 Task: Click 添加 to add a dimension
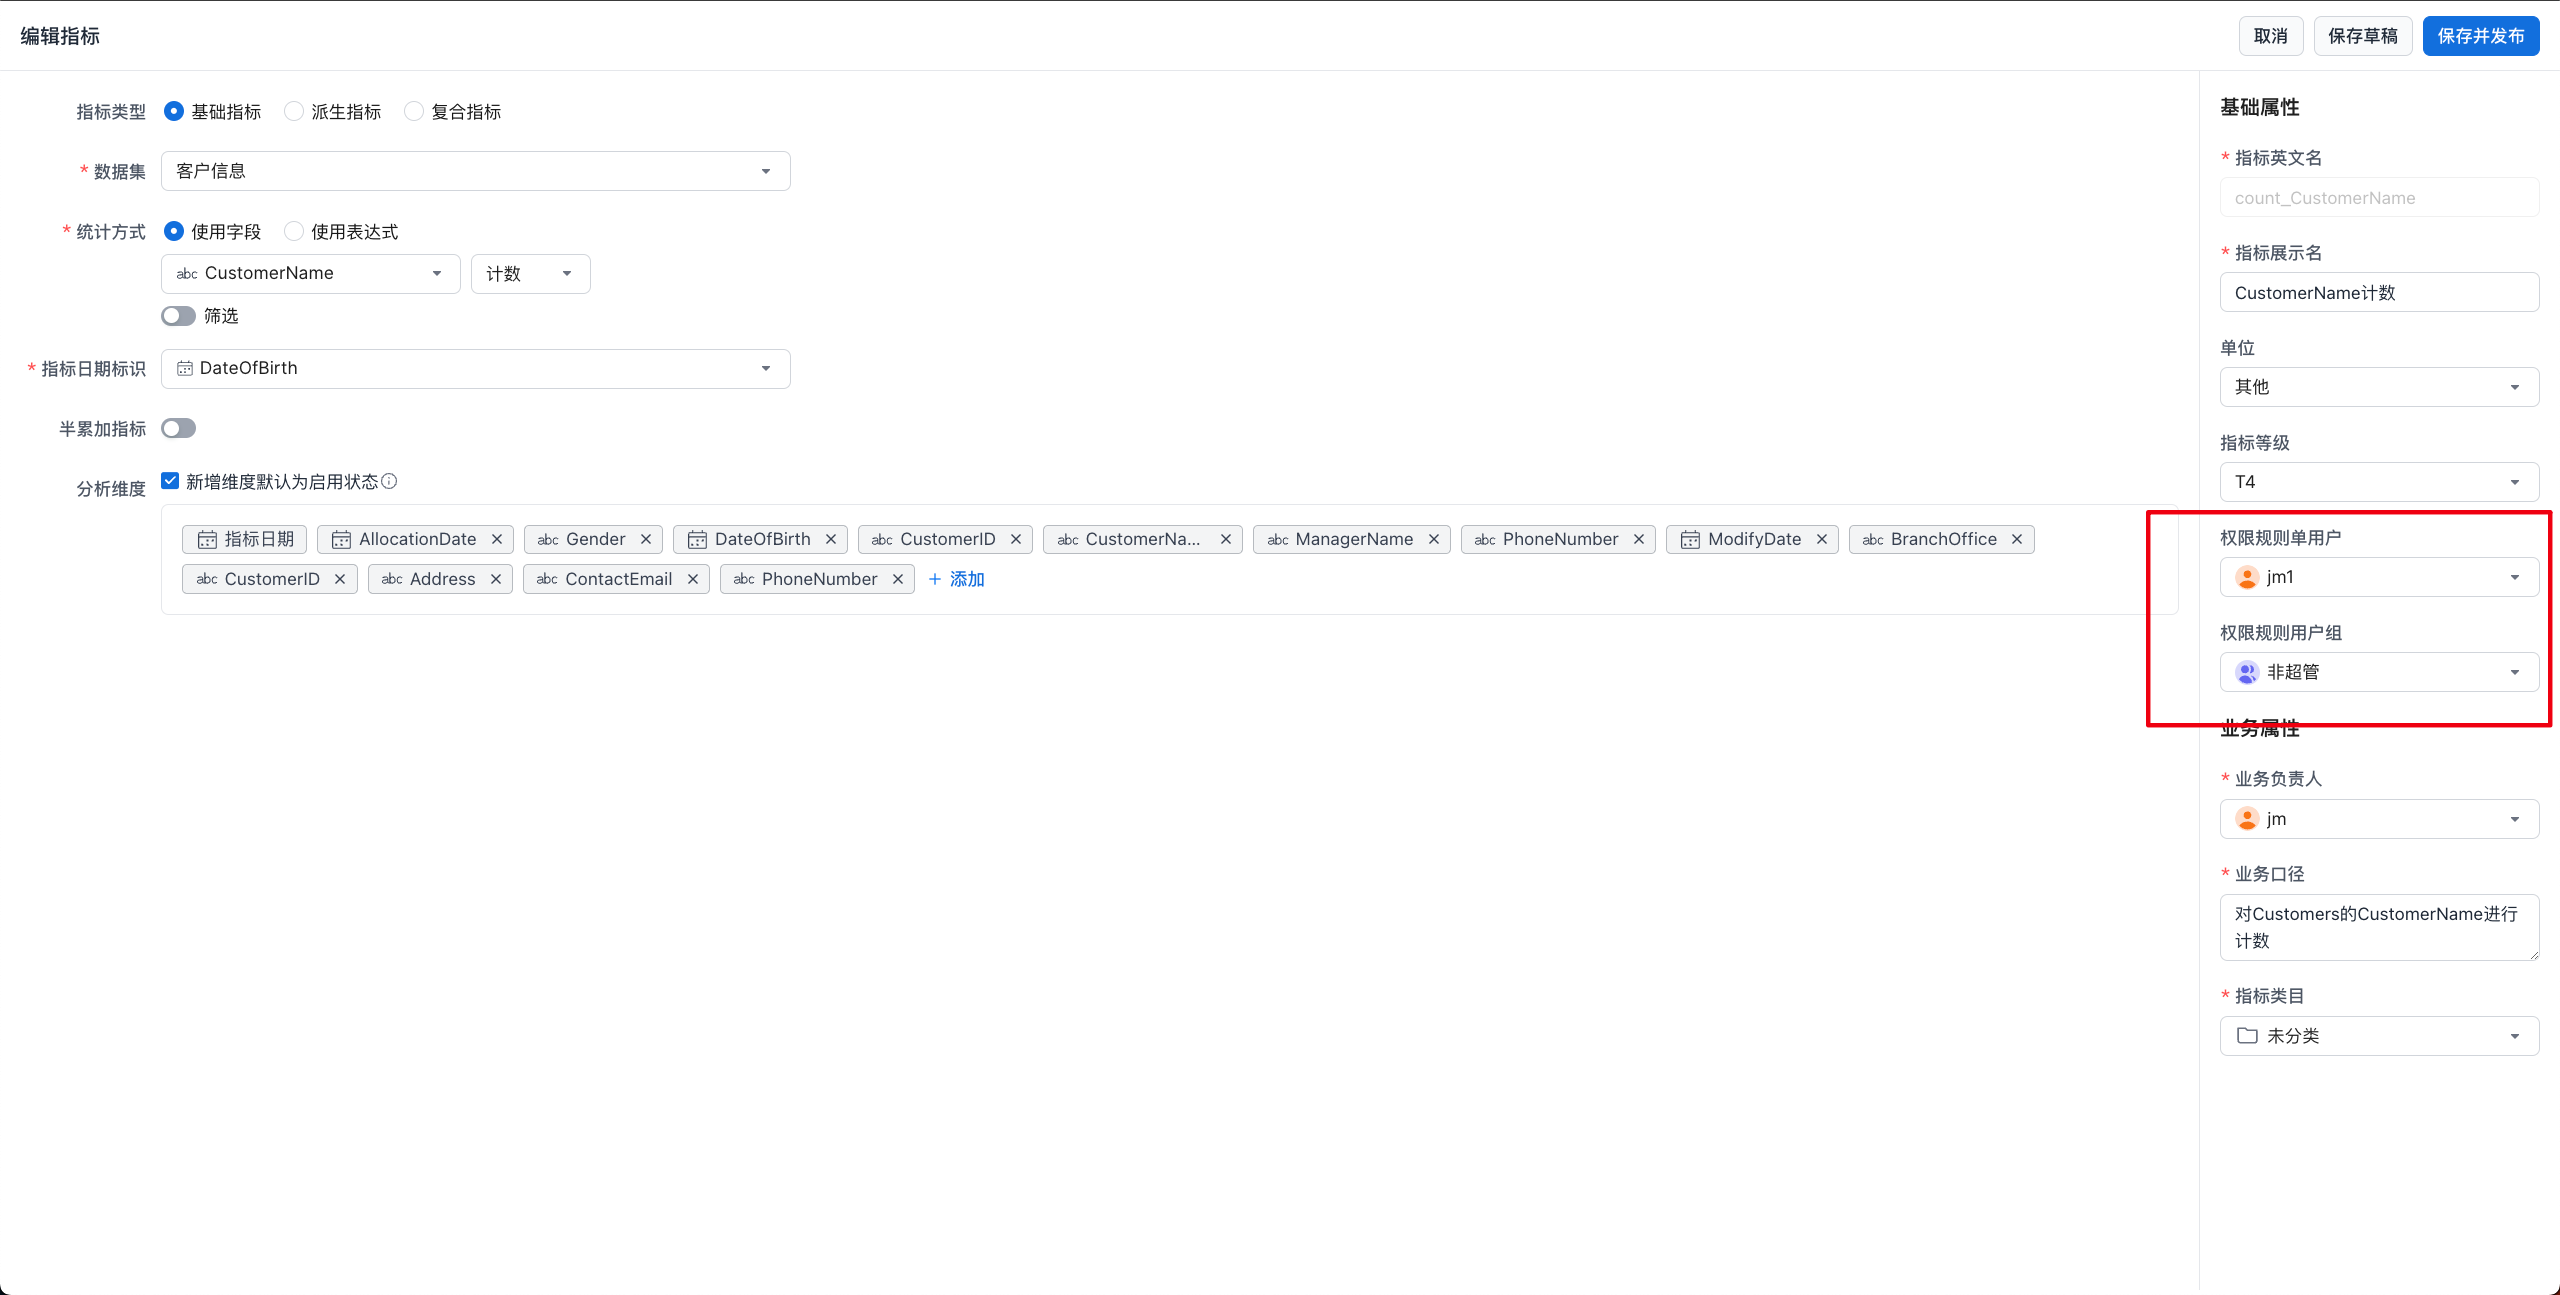coord(957,579)
